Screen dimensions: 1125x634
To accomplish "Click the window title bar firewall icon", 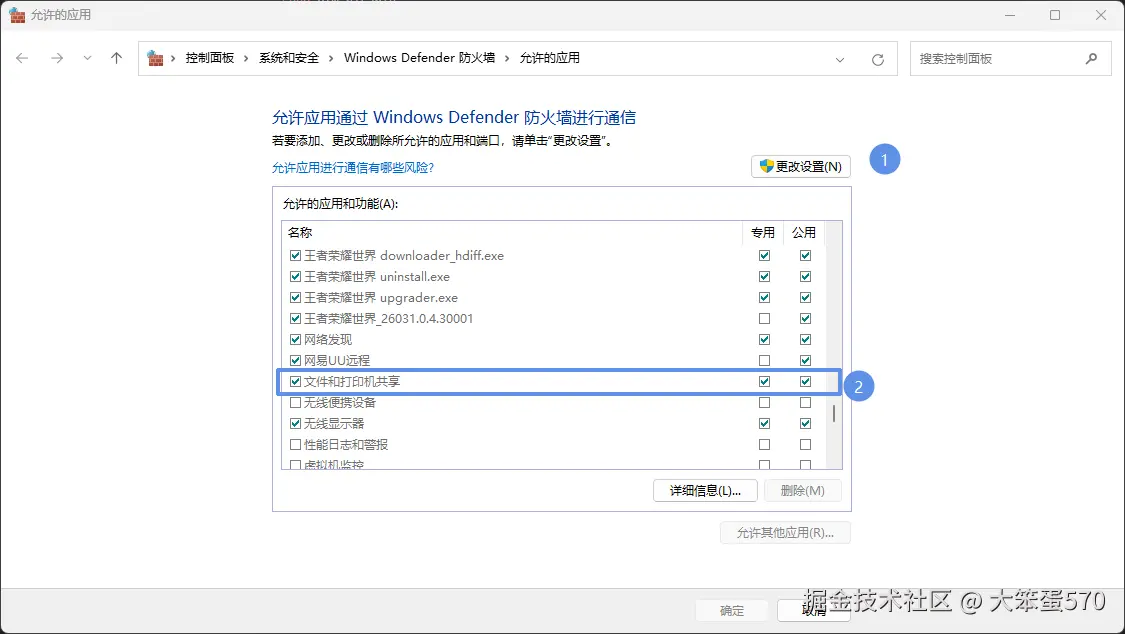I will 17,15.
